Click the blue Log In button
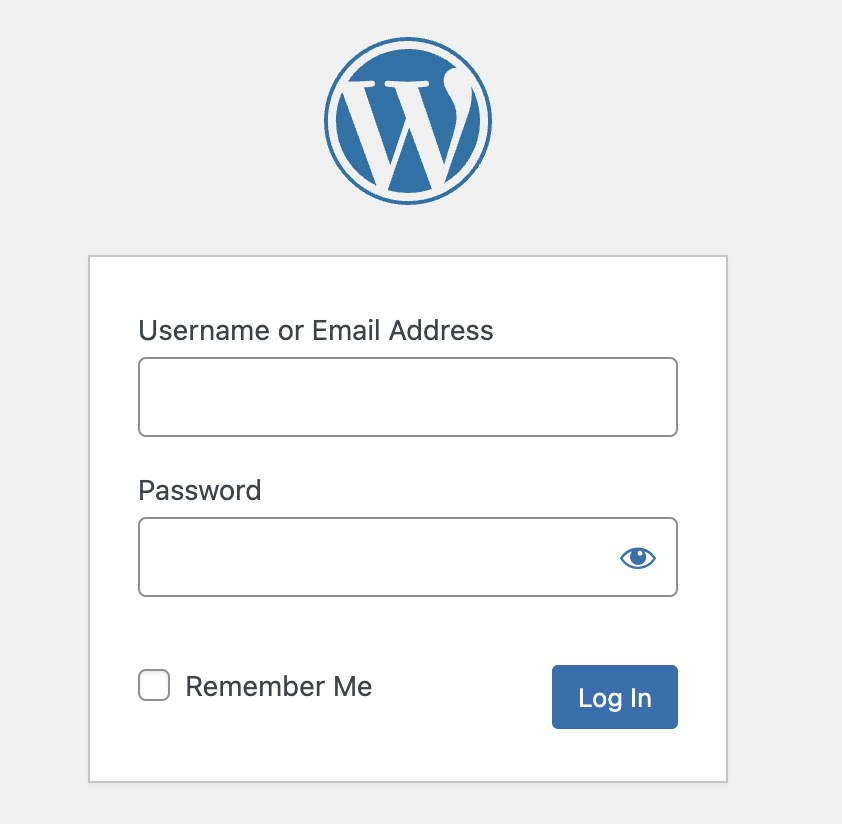Screen dimensions: 842x824 (614, 697)
